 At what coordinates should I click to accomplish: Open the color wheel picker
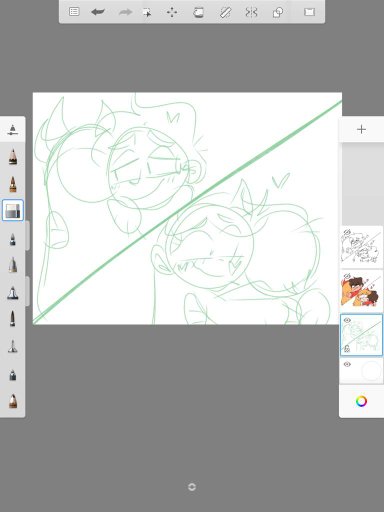[361, 401]
